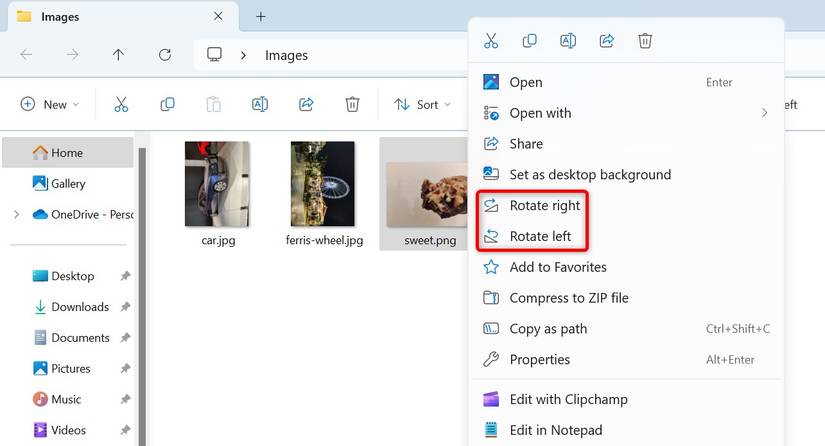Go up one folder with Up arrow
Image resolution: width=825 pixels, height=446 pixels.
(118, 55)
